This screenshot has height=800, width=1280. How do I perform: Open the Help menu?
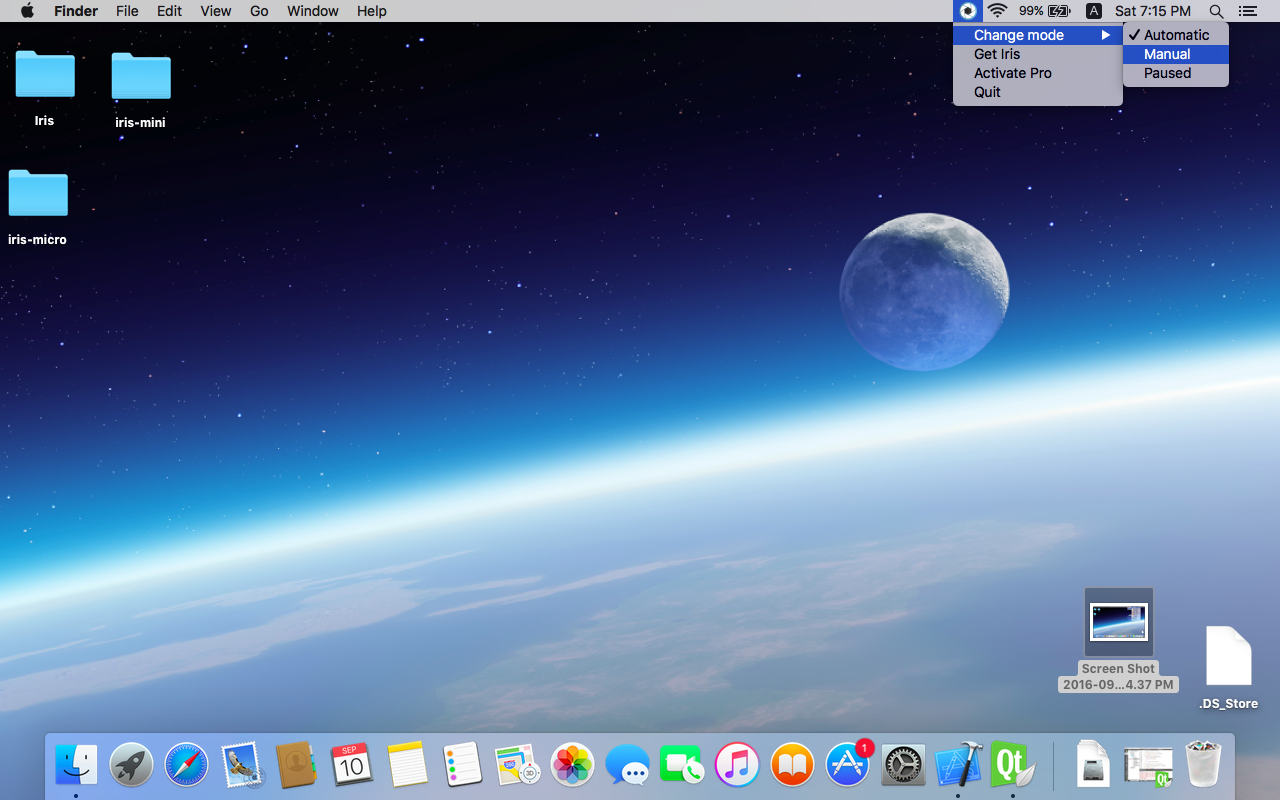372,11
